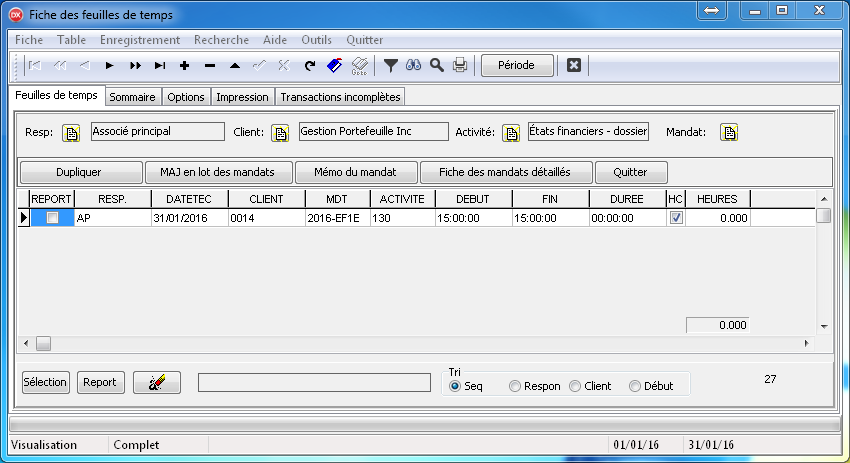850x463 pixels.
Task: Add a new record with plus icon
Action: click(185, 66)
